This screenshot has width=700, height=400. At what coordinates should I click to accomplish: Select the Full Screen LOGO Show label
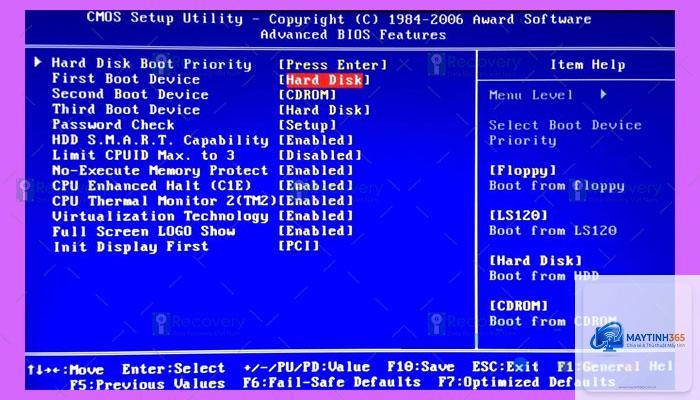tap(143, 231)
